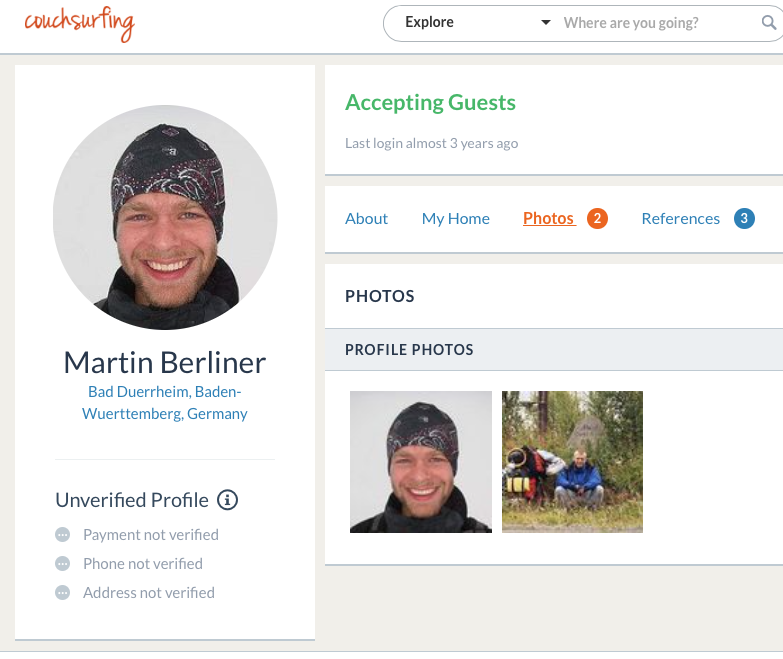
Task: Switch to the About tab
Action: click(366, 219)
